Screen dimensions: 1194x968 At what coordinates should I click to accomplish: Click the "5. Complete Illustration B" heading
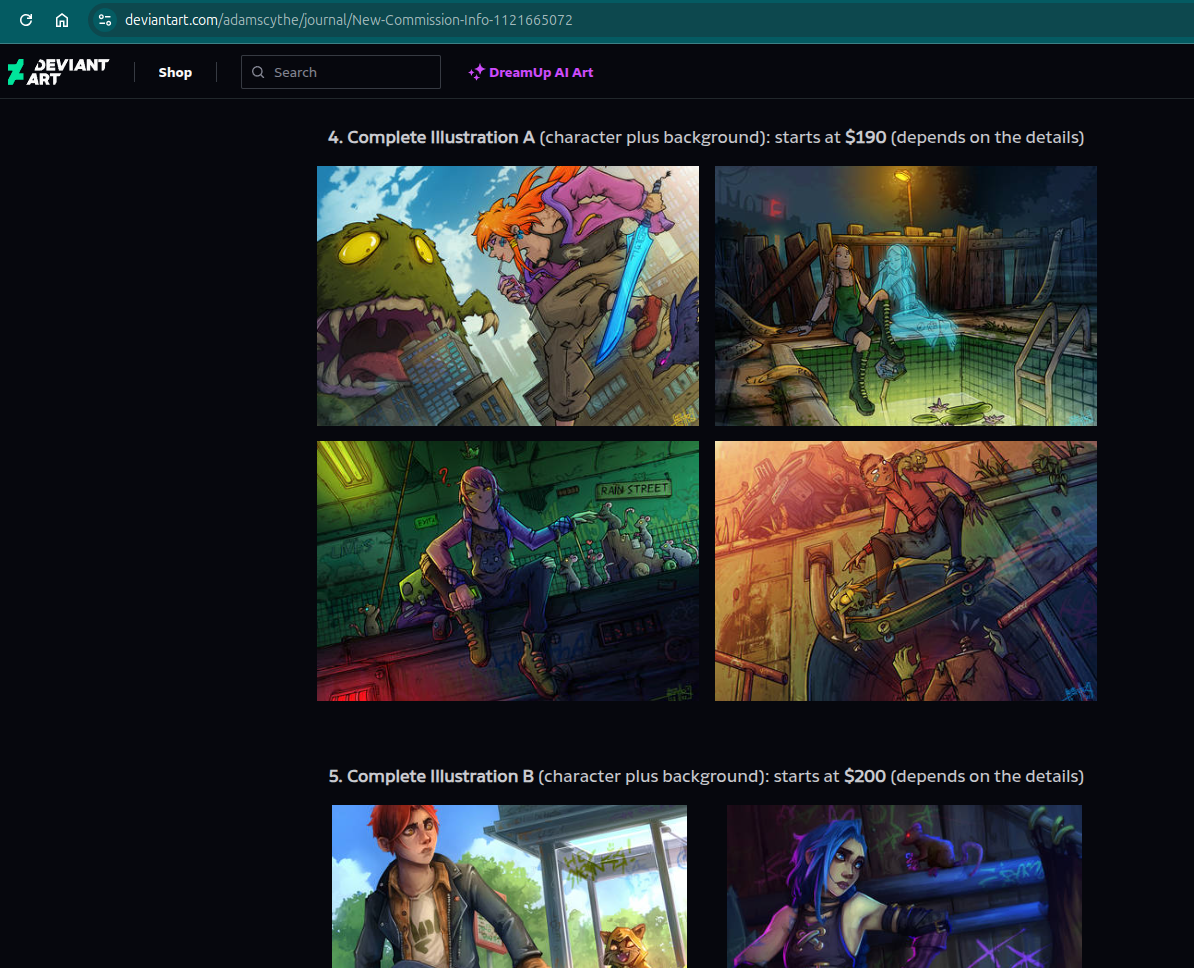point(430,776)
